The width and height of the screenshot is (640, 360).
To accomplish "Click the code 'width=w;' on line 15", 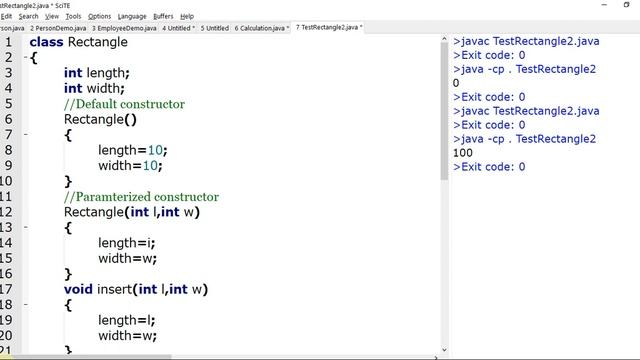I will 127,258.
